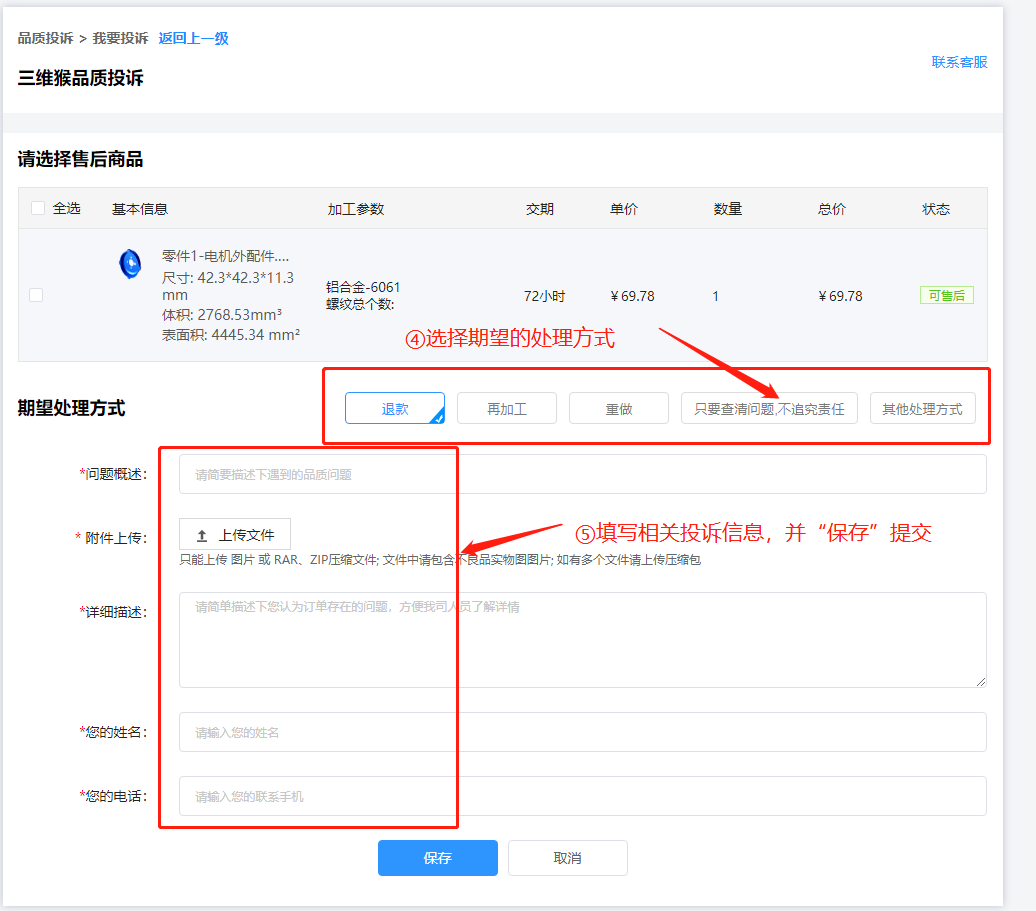1036x911 pixels.
Task: Tick the checkbox for 零件1 row
Action: click(37, 295)
